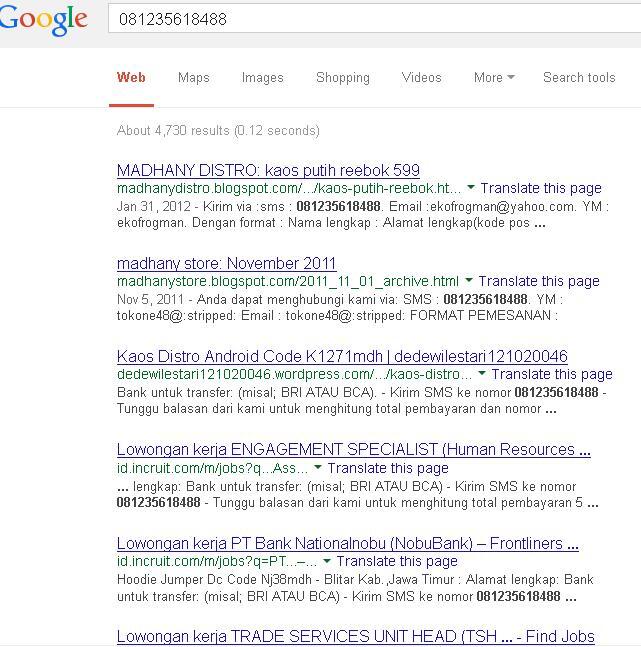Click snippet text starting Nov 5, 2011
This screenshot has height=647, width=641.
point(340,307)
